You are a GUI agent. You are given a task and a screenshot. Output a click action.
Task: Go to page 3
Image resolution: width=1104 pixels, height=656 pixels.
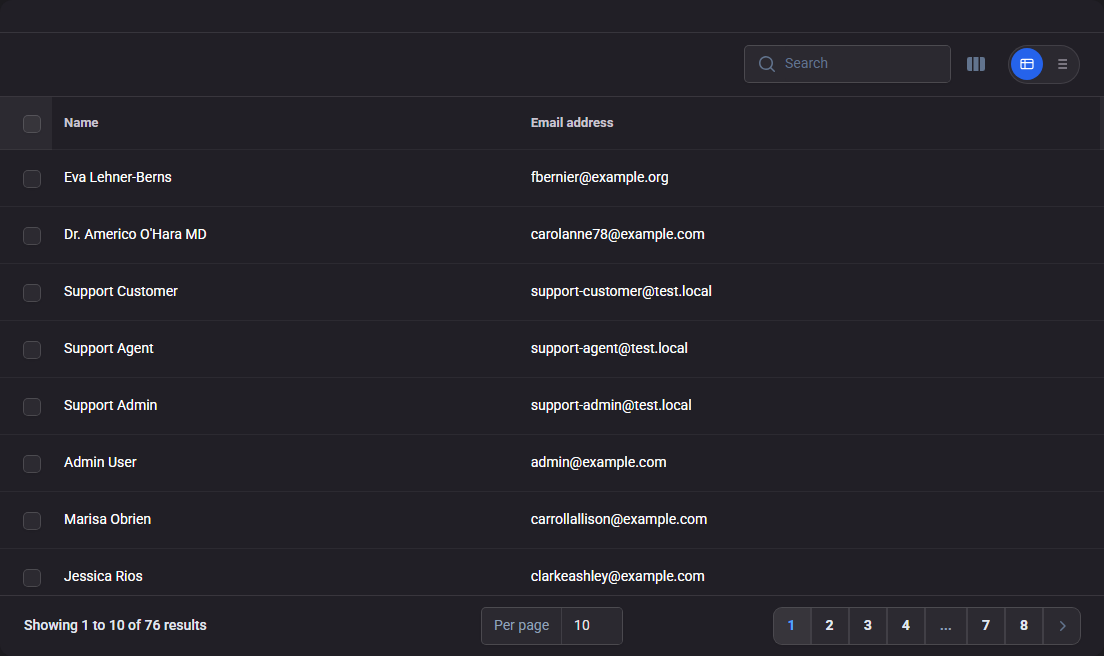pyautogui.click(x=867, y=626)
